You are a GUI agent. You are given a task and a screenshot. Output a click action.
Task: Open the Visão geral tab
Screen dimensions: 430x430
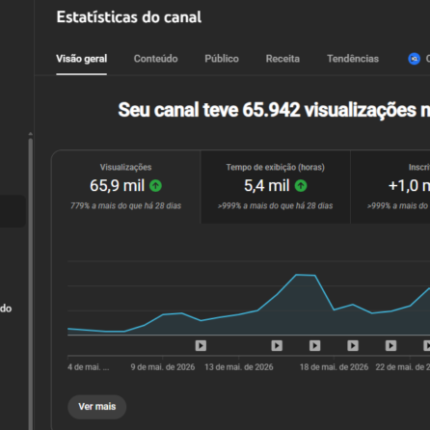pos(82,59)
